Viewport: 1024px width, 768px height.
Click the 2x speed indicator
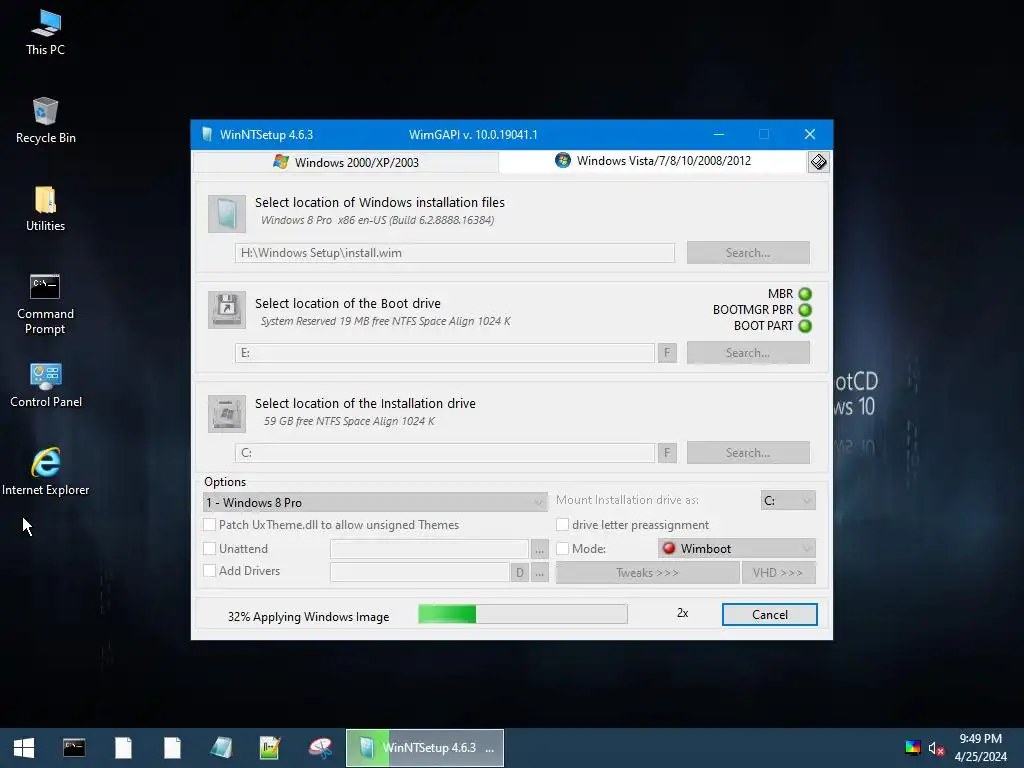[x=682, y=613]
